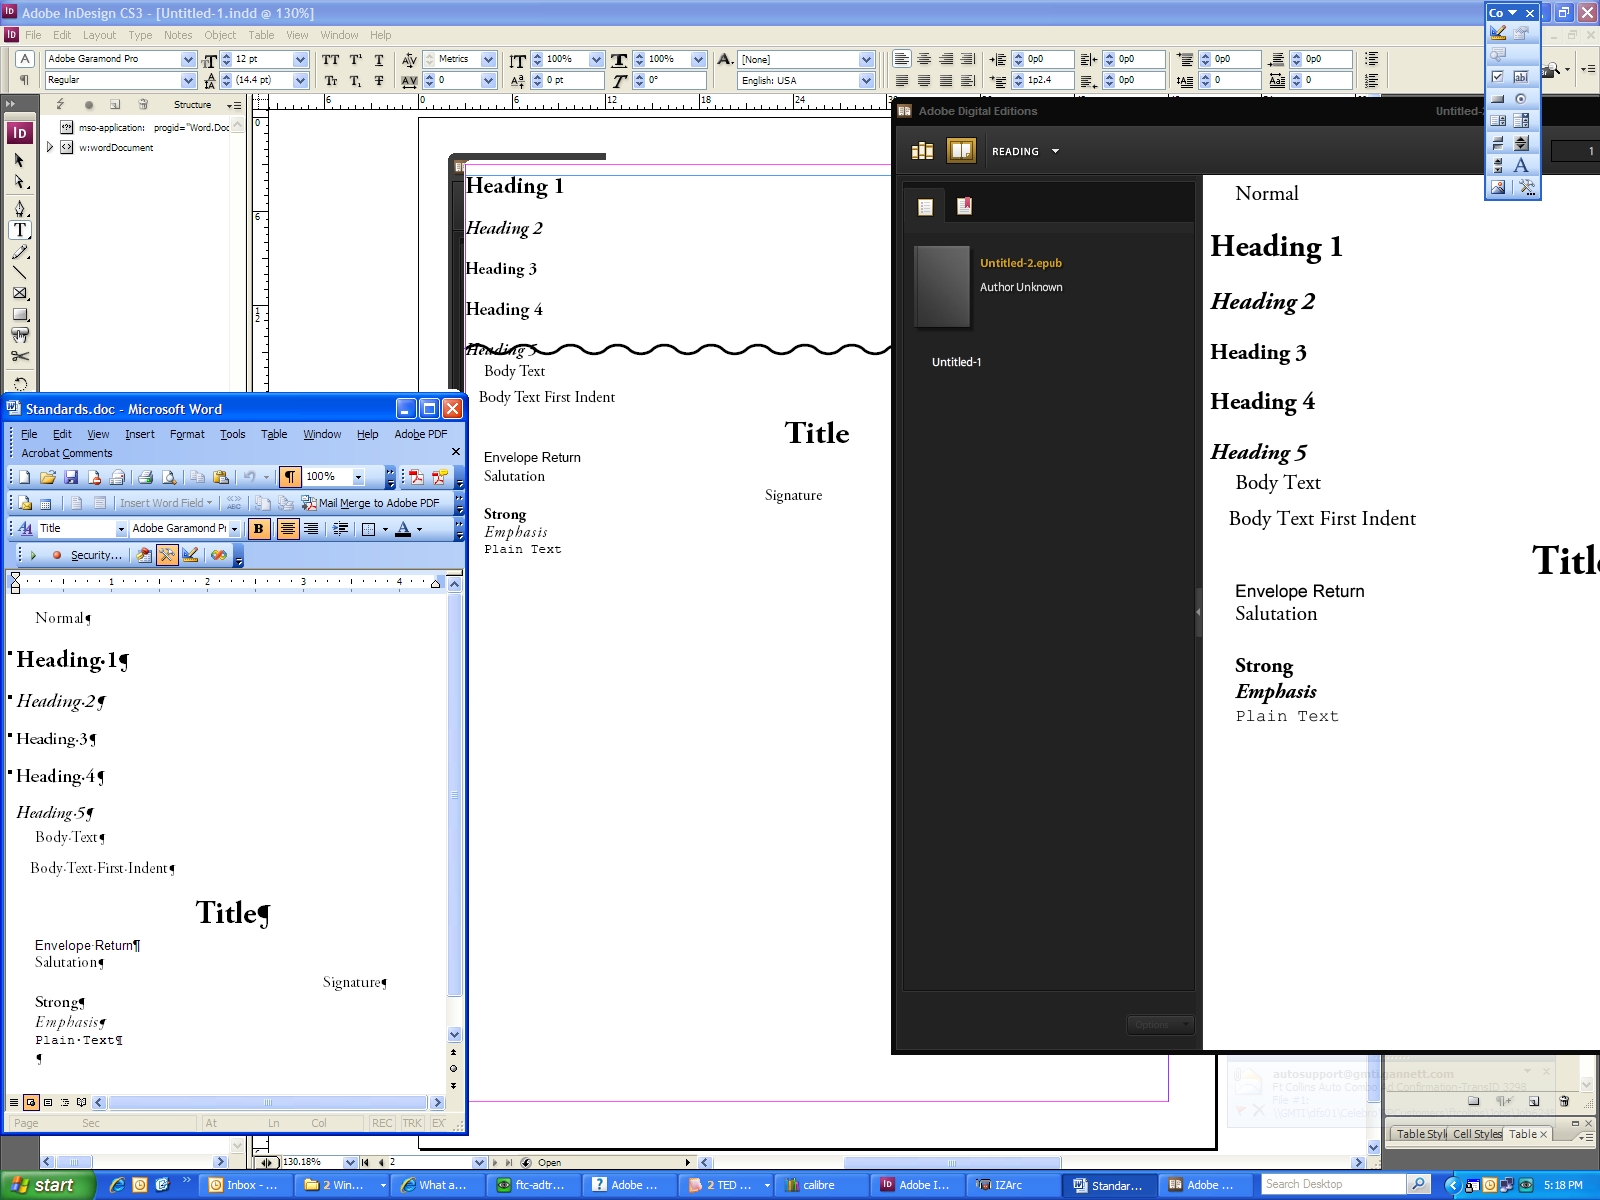The height and width of the screenshot is (1200, 1600).
Task: Apply Strikethrough in InDesign control panel
Action: (379, 81)
